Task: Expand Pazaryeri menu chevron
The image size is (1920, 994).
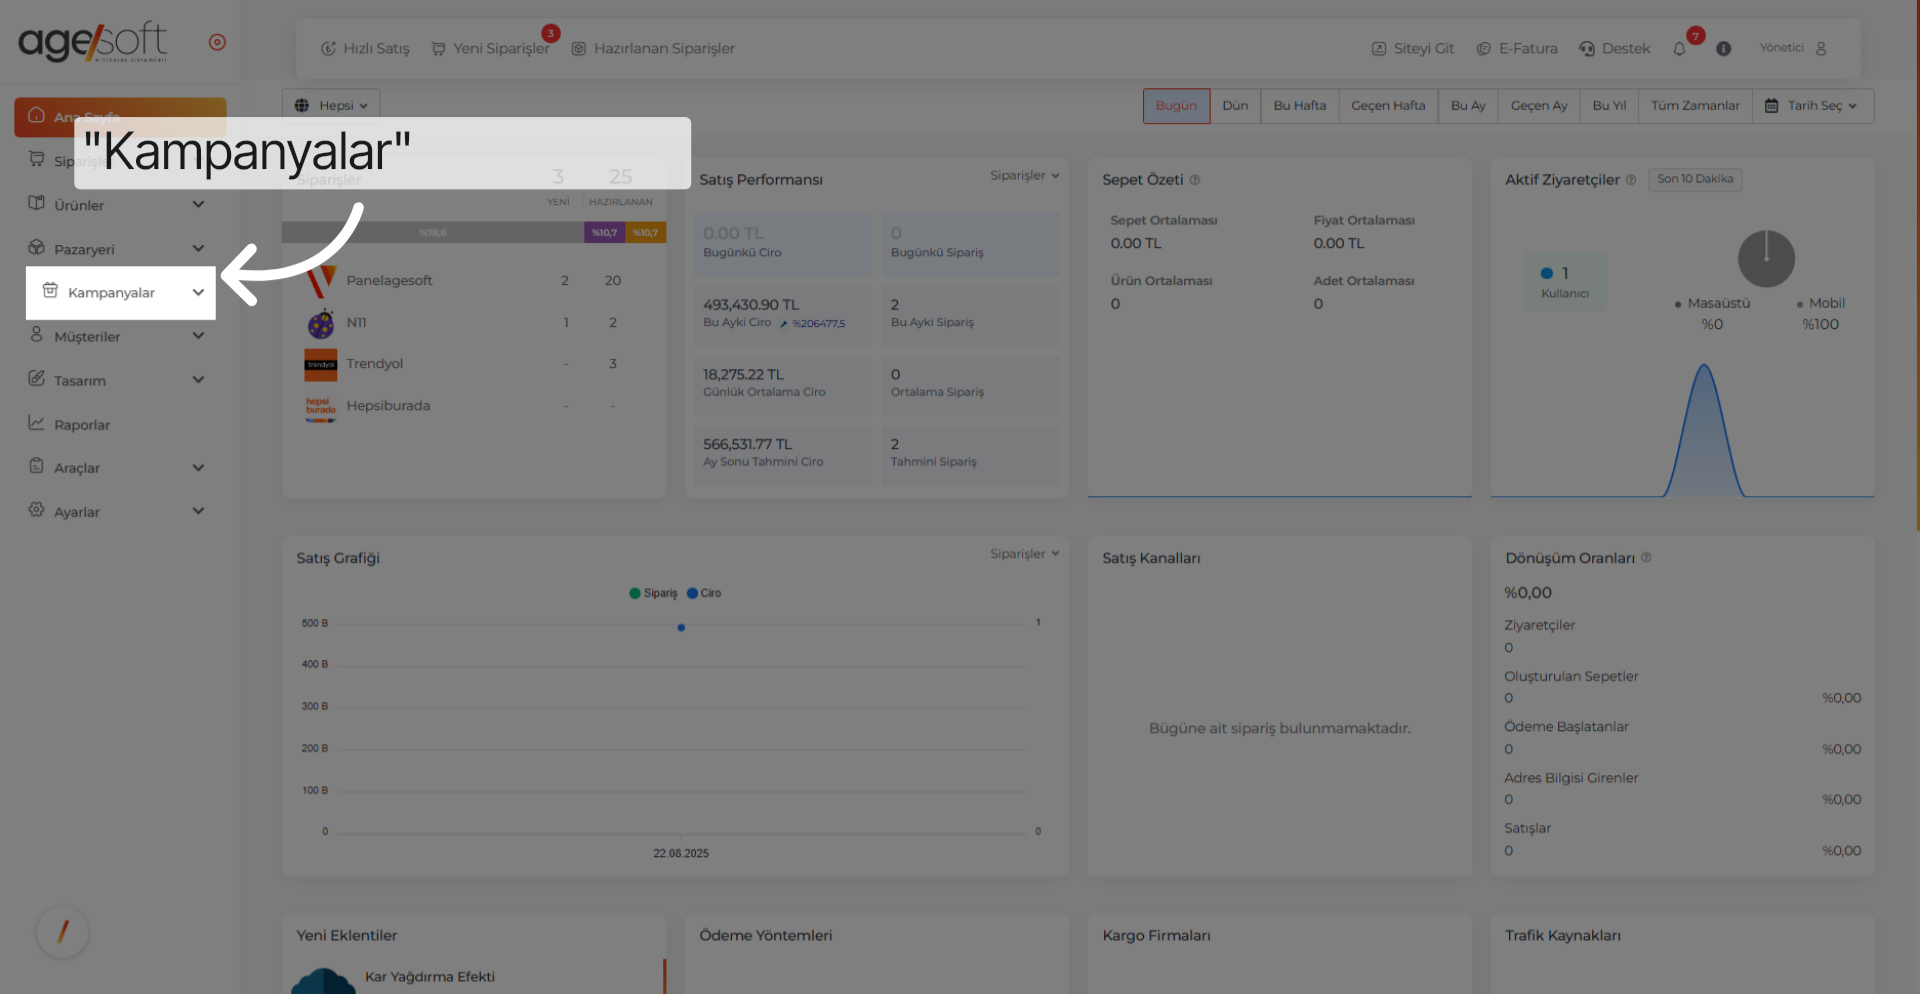Action: click(x=198, y=248)
